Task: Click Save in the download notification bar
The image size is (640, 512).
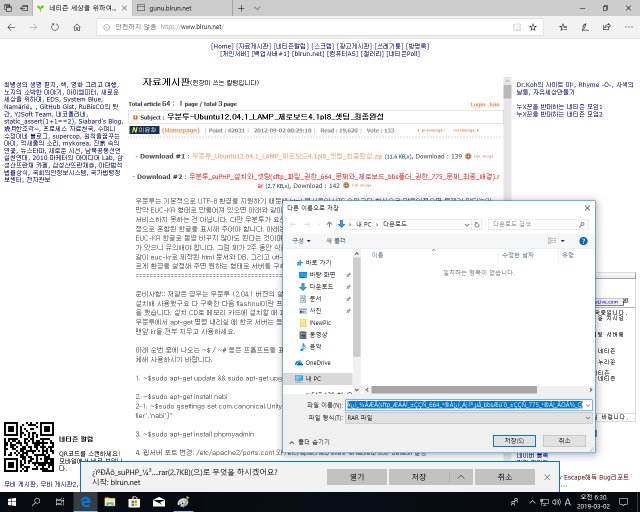Action: pos(419,477)
